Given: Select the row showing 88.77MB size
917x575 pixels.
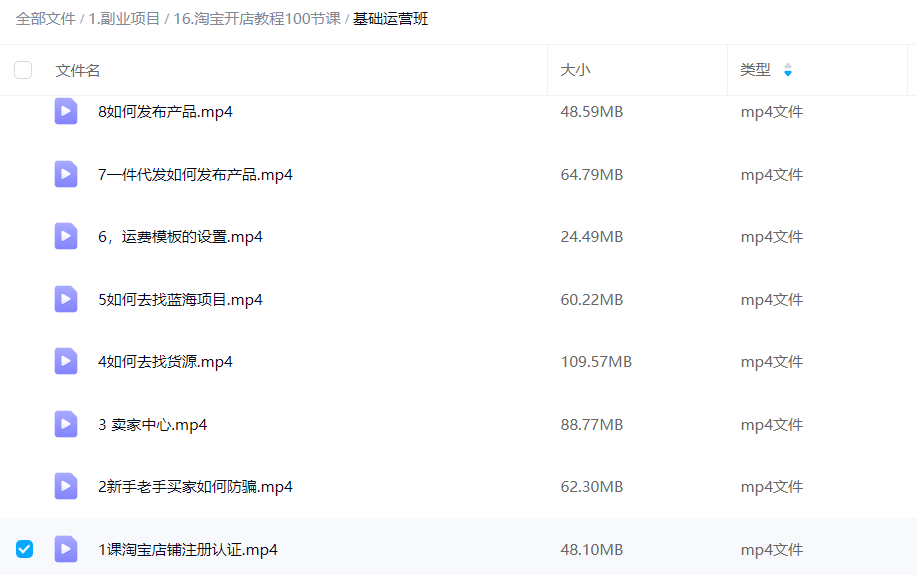Looking at the screenshot, I should coord(591,424).
